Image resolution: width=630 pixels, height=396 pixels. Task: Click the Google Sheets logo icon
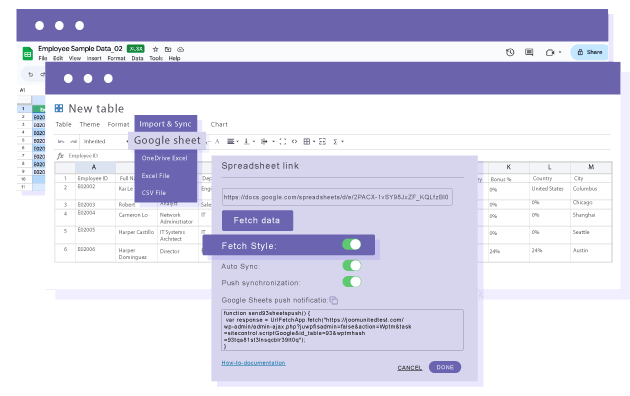point(27,53)
